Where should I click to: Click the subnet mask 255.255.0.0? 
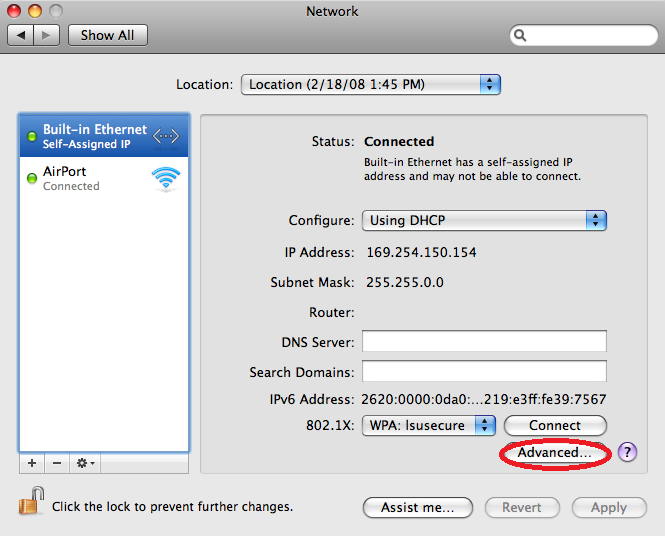(x=405, y=282)
